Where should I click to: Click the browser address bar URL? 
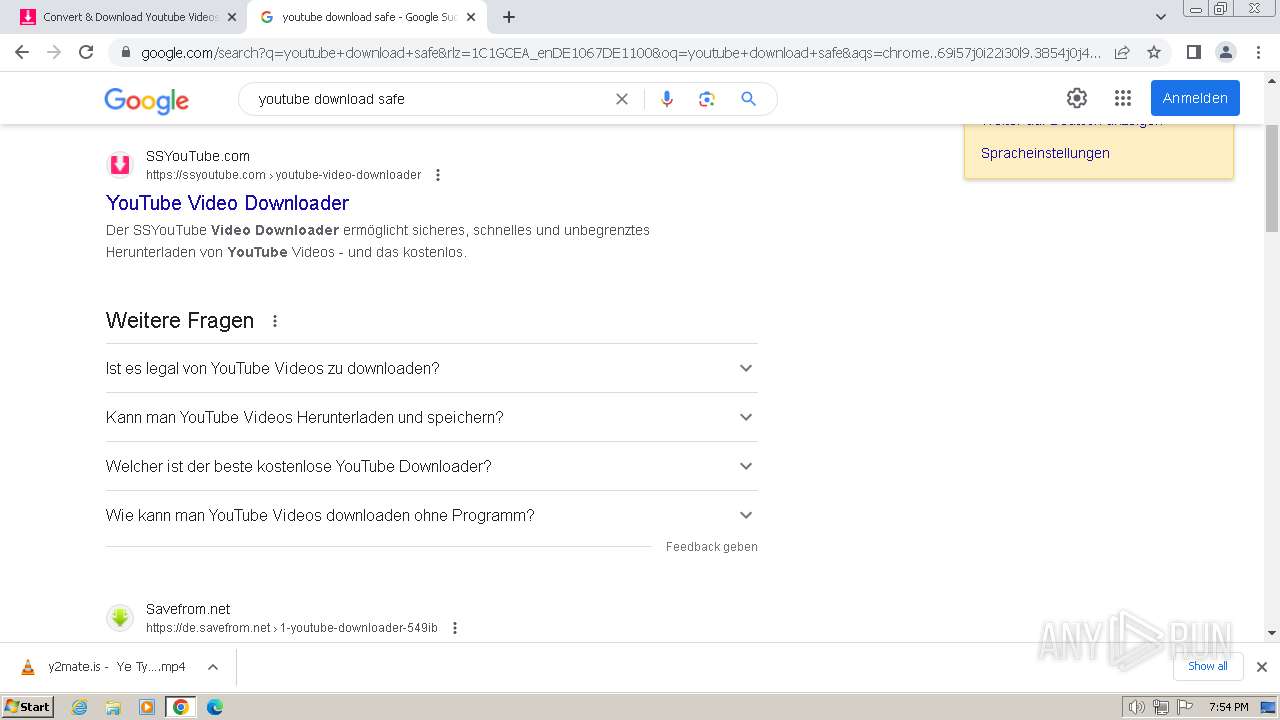point(620,52)
